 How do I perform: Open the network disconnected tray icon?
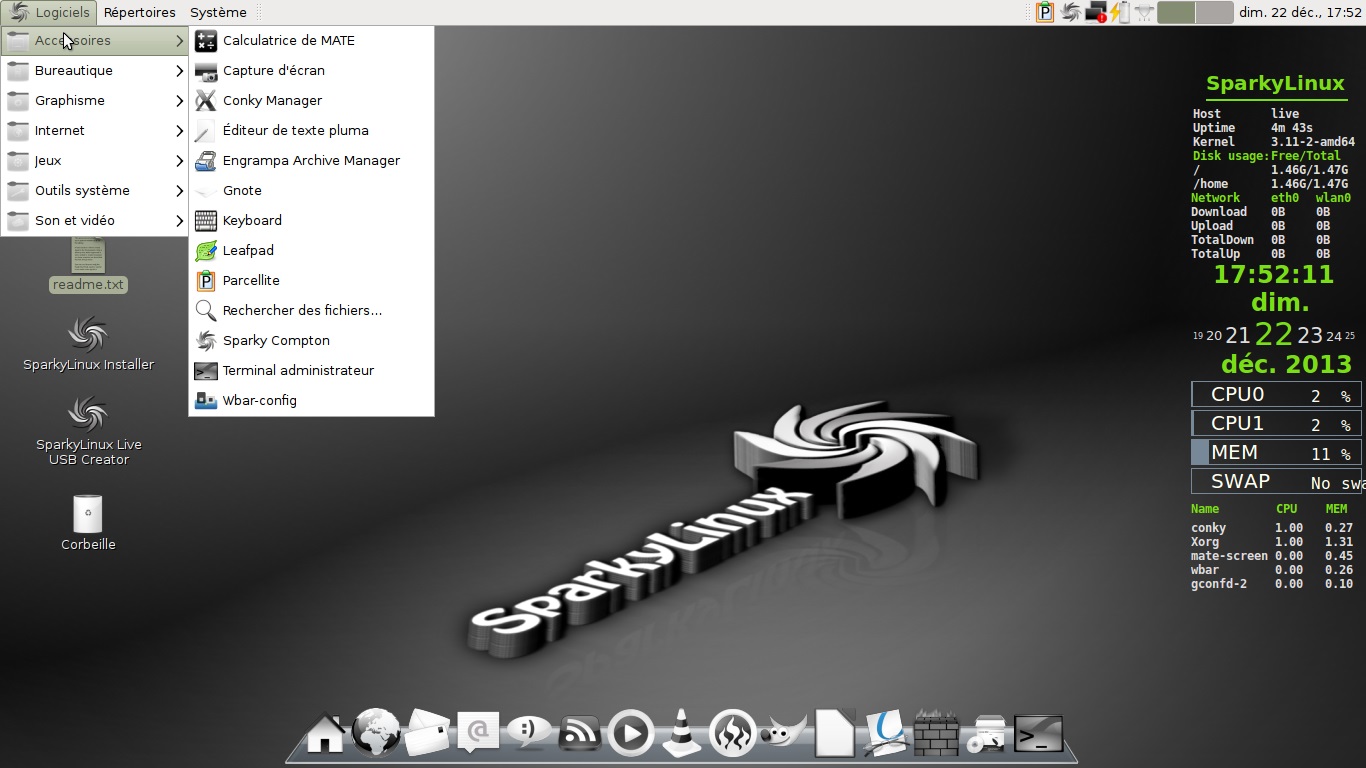pyautogui.click(x=1096, y=12)
